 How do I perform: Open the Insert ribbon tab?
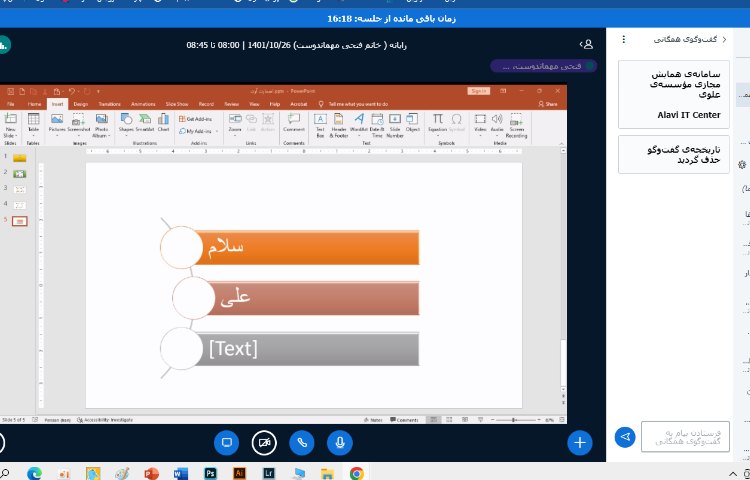pos(58,103)
